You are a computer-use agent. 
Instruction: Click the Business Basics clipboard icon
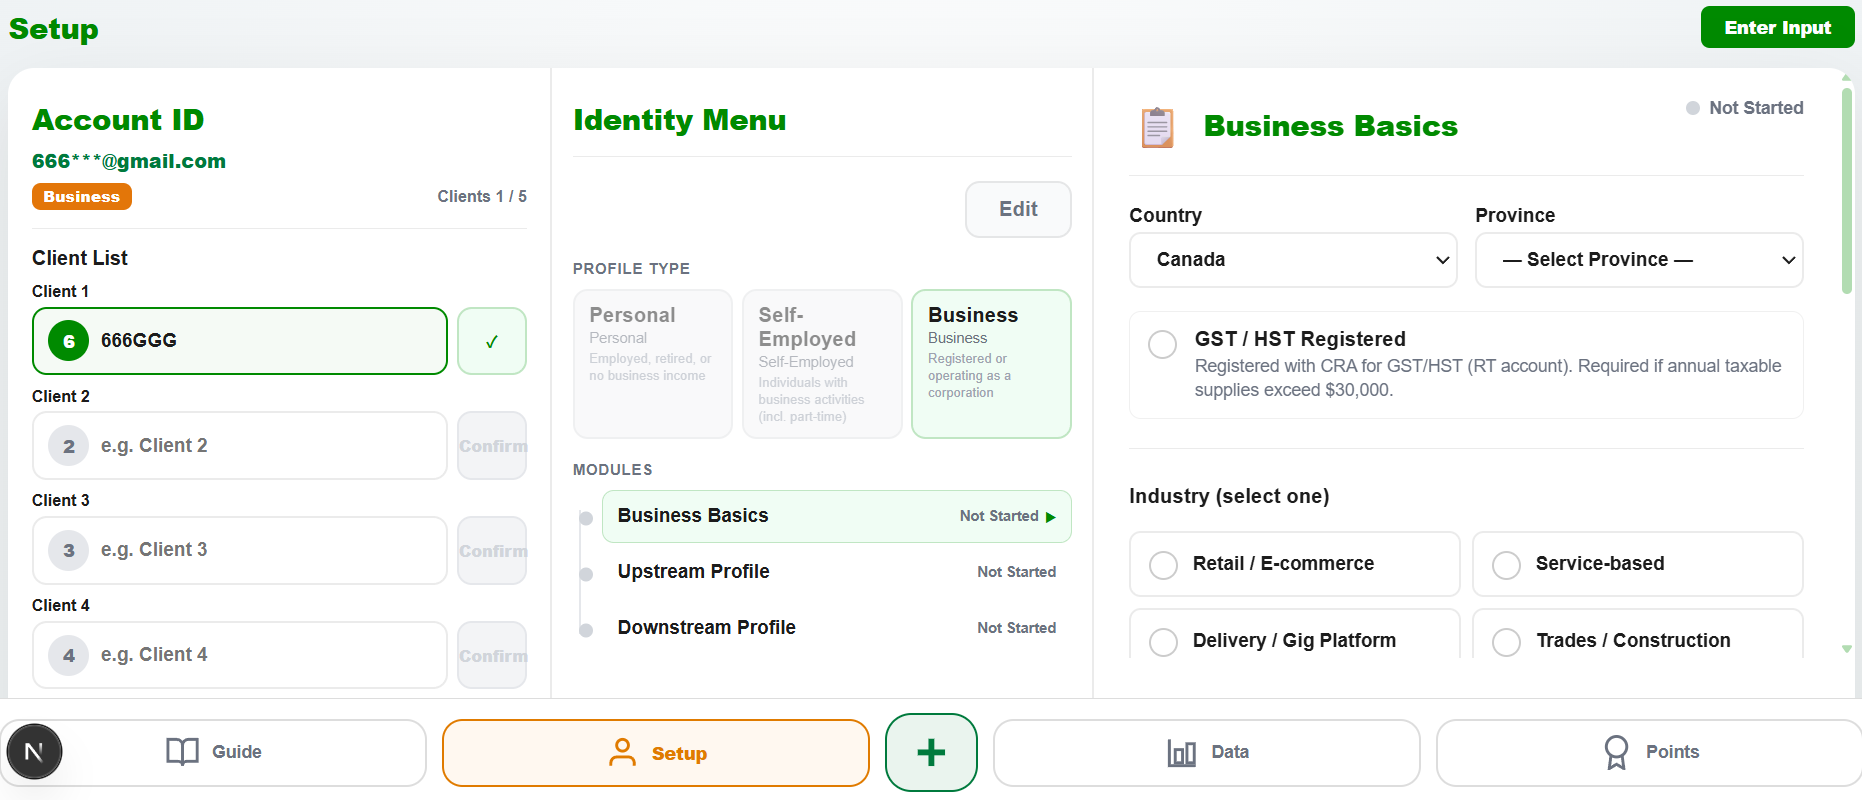[1157, 127]
